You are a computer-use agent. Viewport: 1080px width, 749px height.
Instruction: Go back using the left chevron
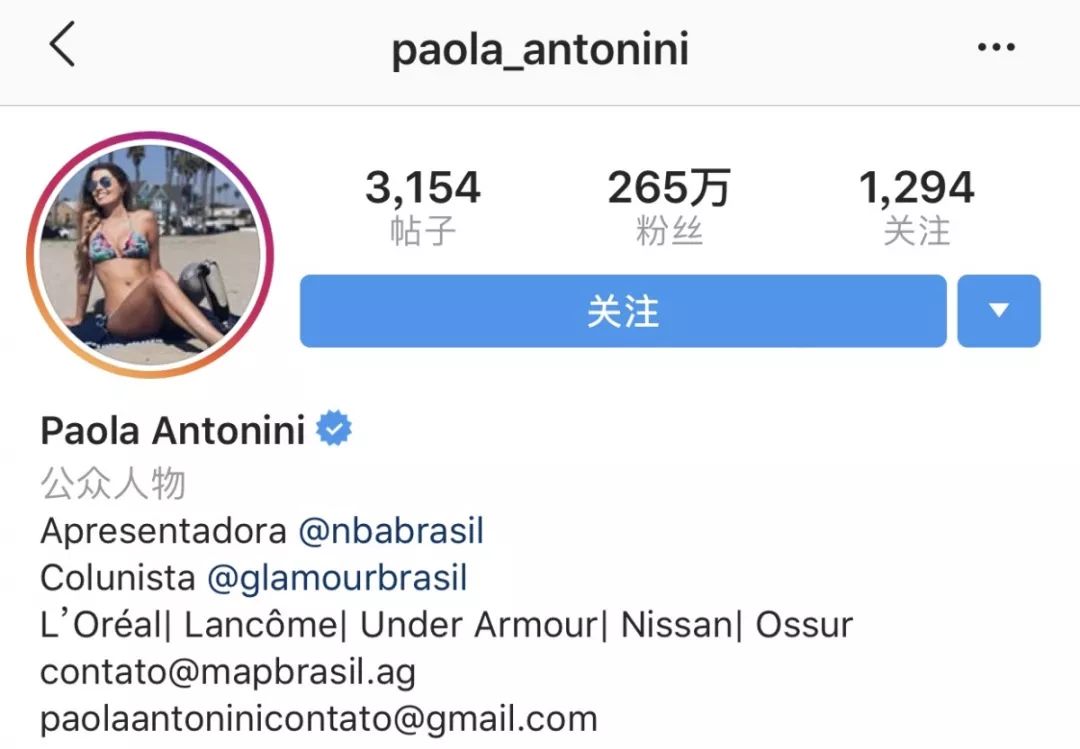point(62,44)
